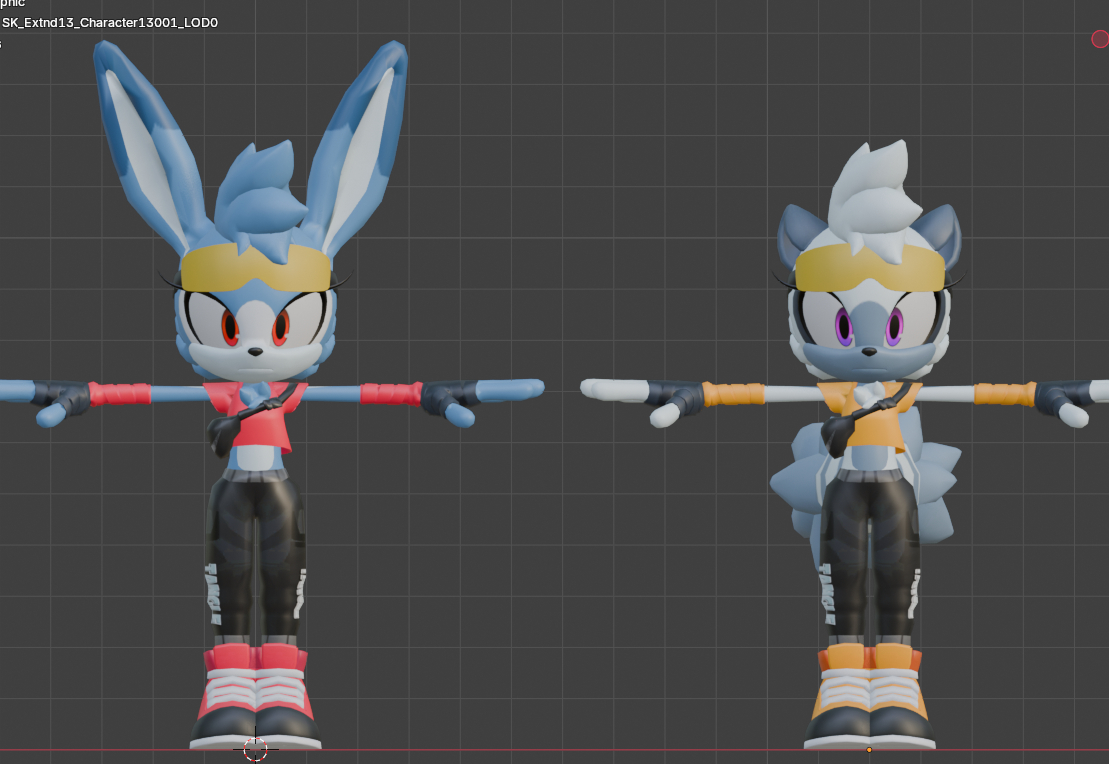Image resolution: width=1109 pixels, height=764 pixels.
Task: Click the 3D cursor at the blue character's feet
Action: pos(256,749)
